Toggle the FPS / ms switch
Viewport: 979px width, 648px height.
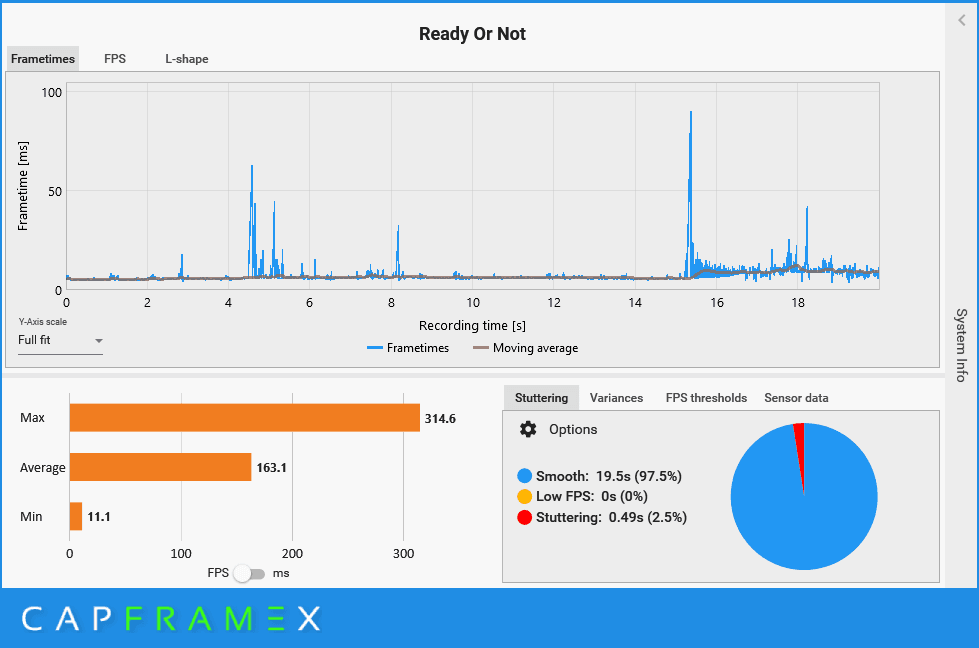click(249, 573)
